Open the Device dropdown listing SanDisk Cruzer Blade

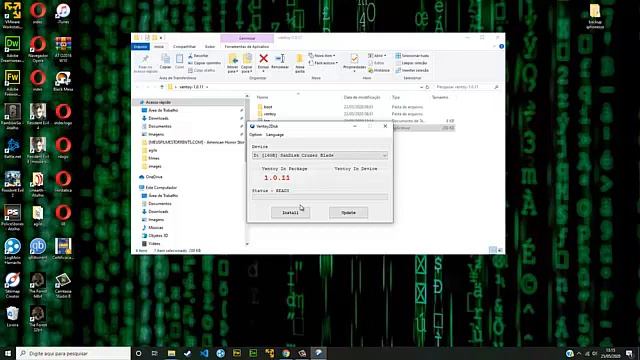(320, 156)
